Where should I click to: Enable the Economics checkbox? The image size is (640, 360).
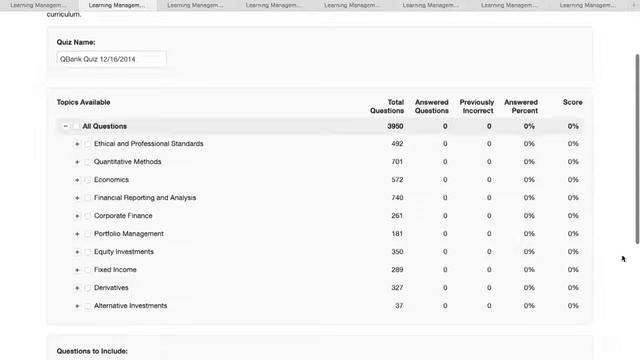coord(87,180)
